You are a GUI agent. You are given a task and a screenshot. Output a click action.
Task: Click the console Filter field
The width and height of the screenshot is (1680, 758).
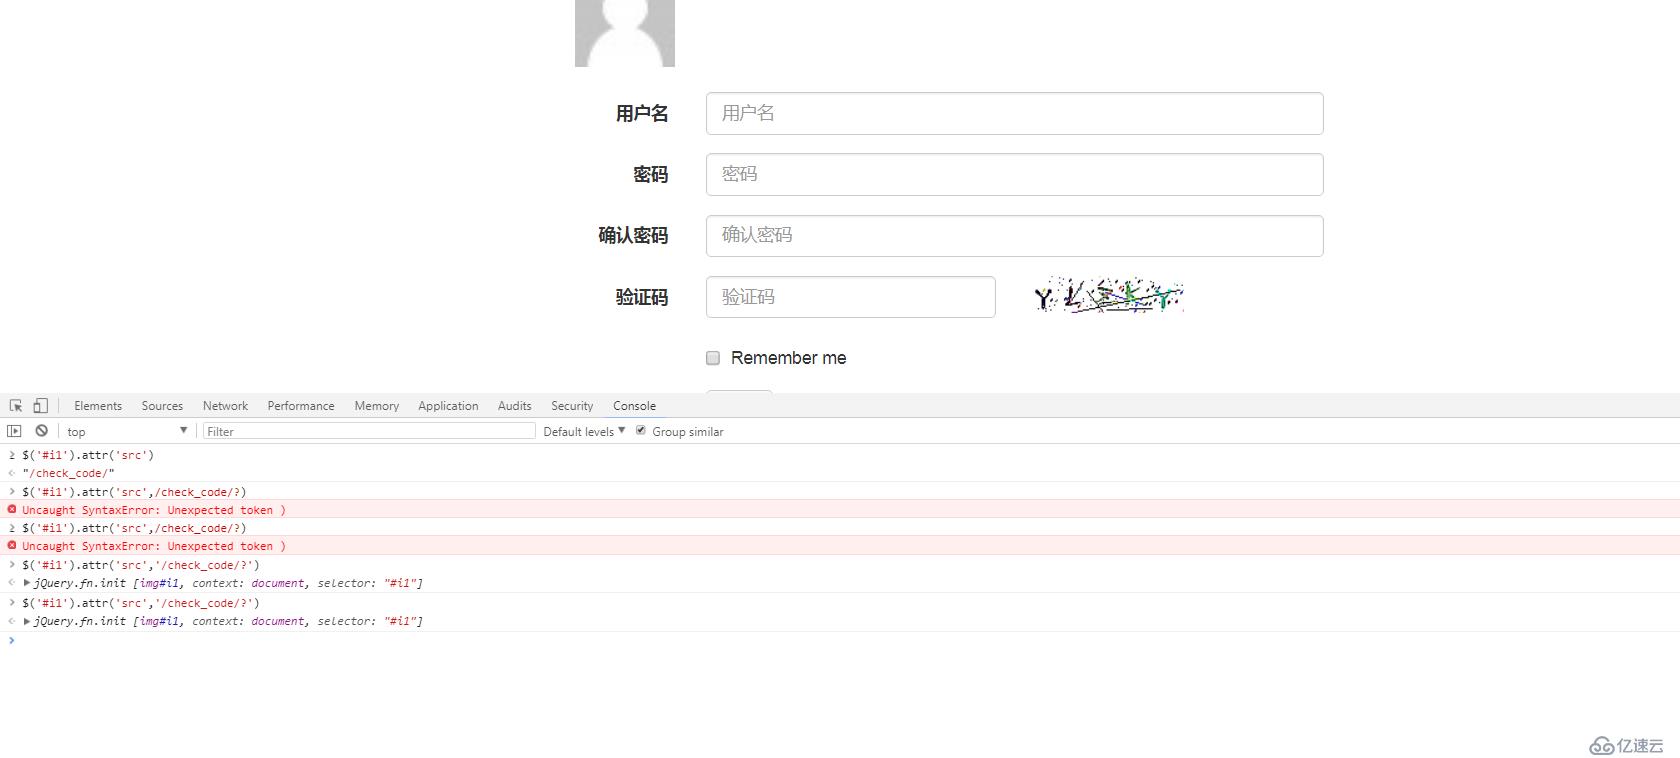(369, 431)
